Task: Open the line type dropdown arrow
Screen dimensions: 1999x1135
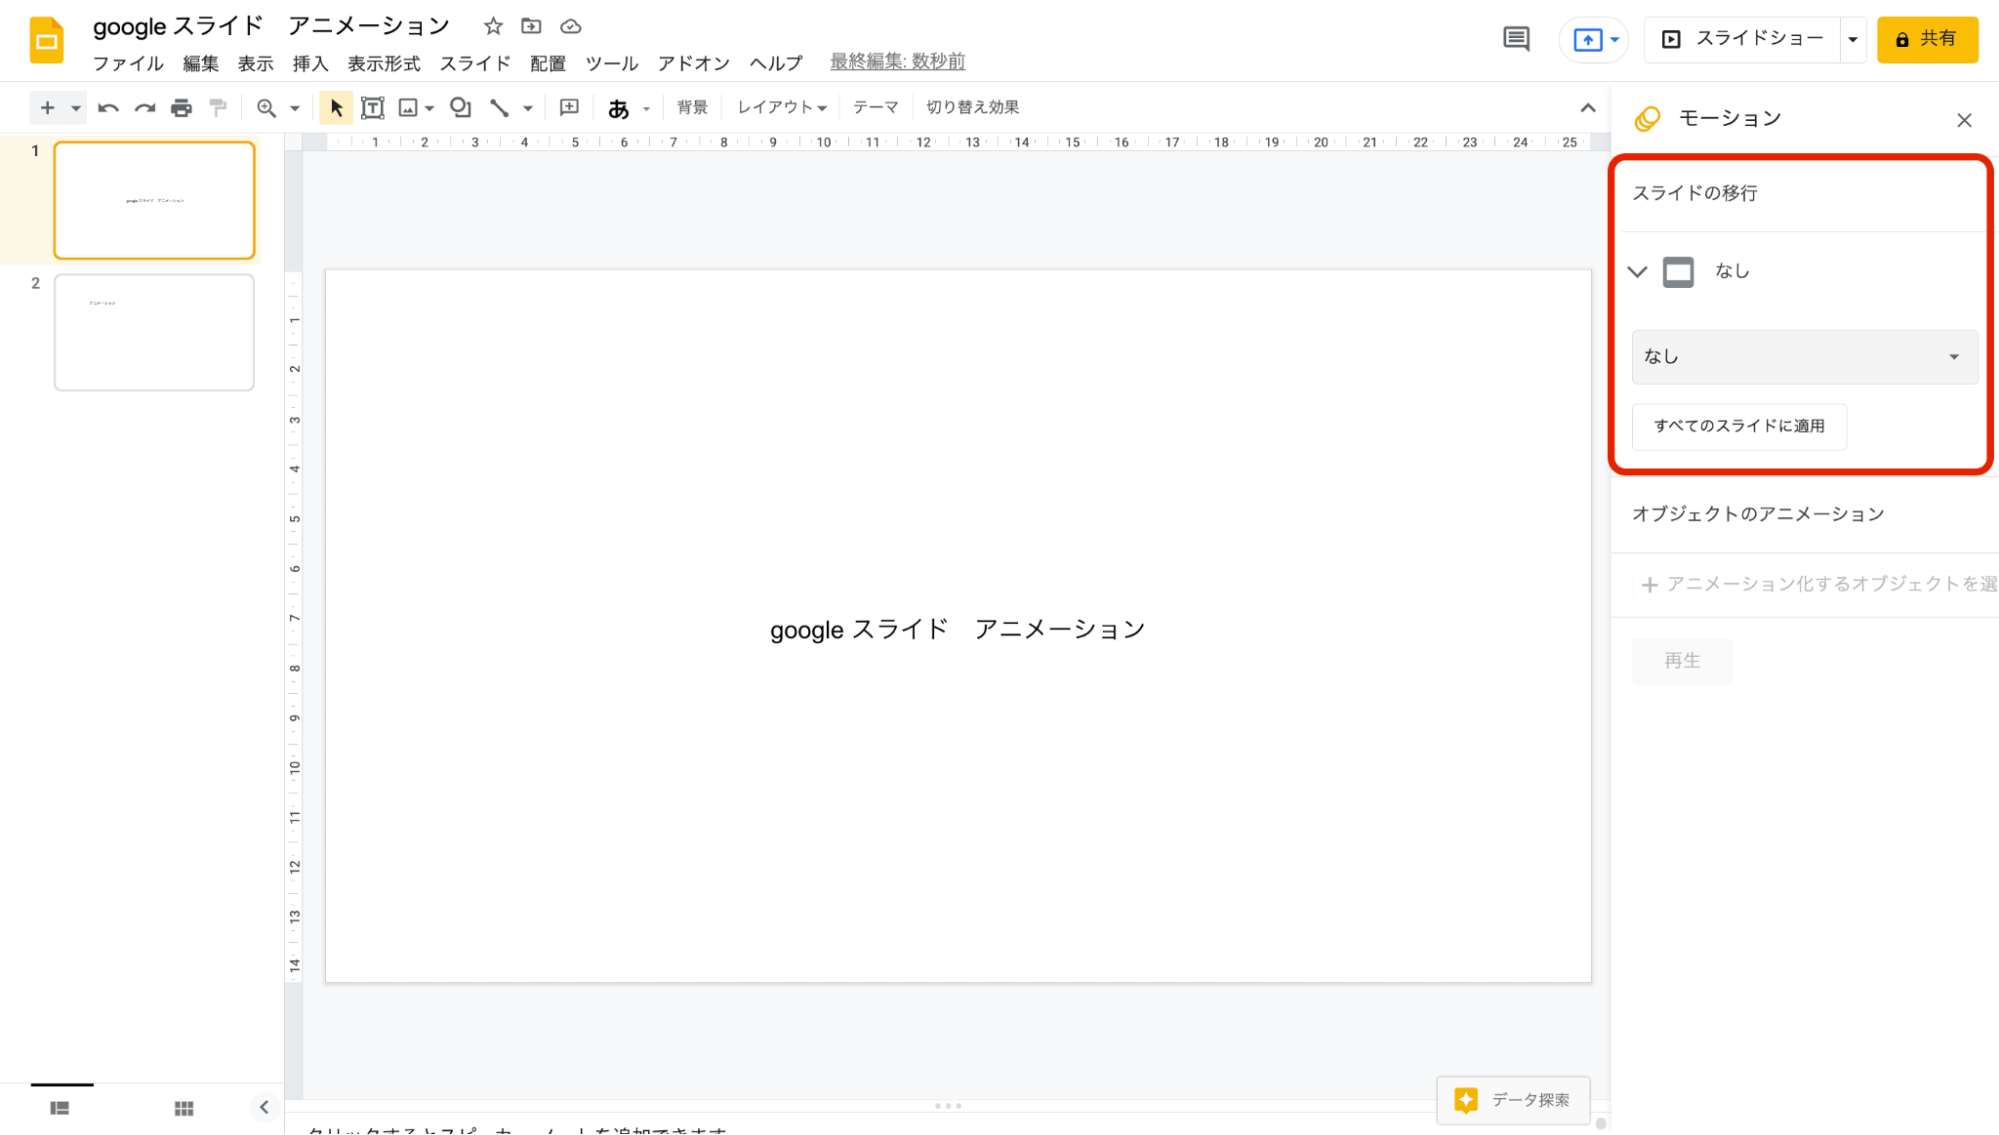Action: pos(528,108)
